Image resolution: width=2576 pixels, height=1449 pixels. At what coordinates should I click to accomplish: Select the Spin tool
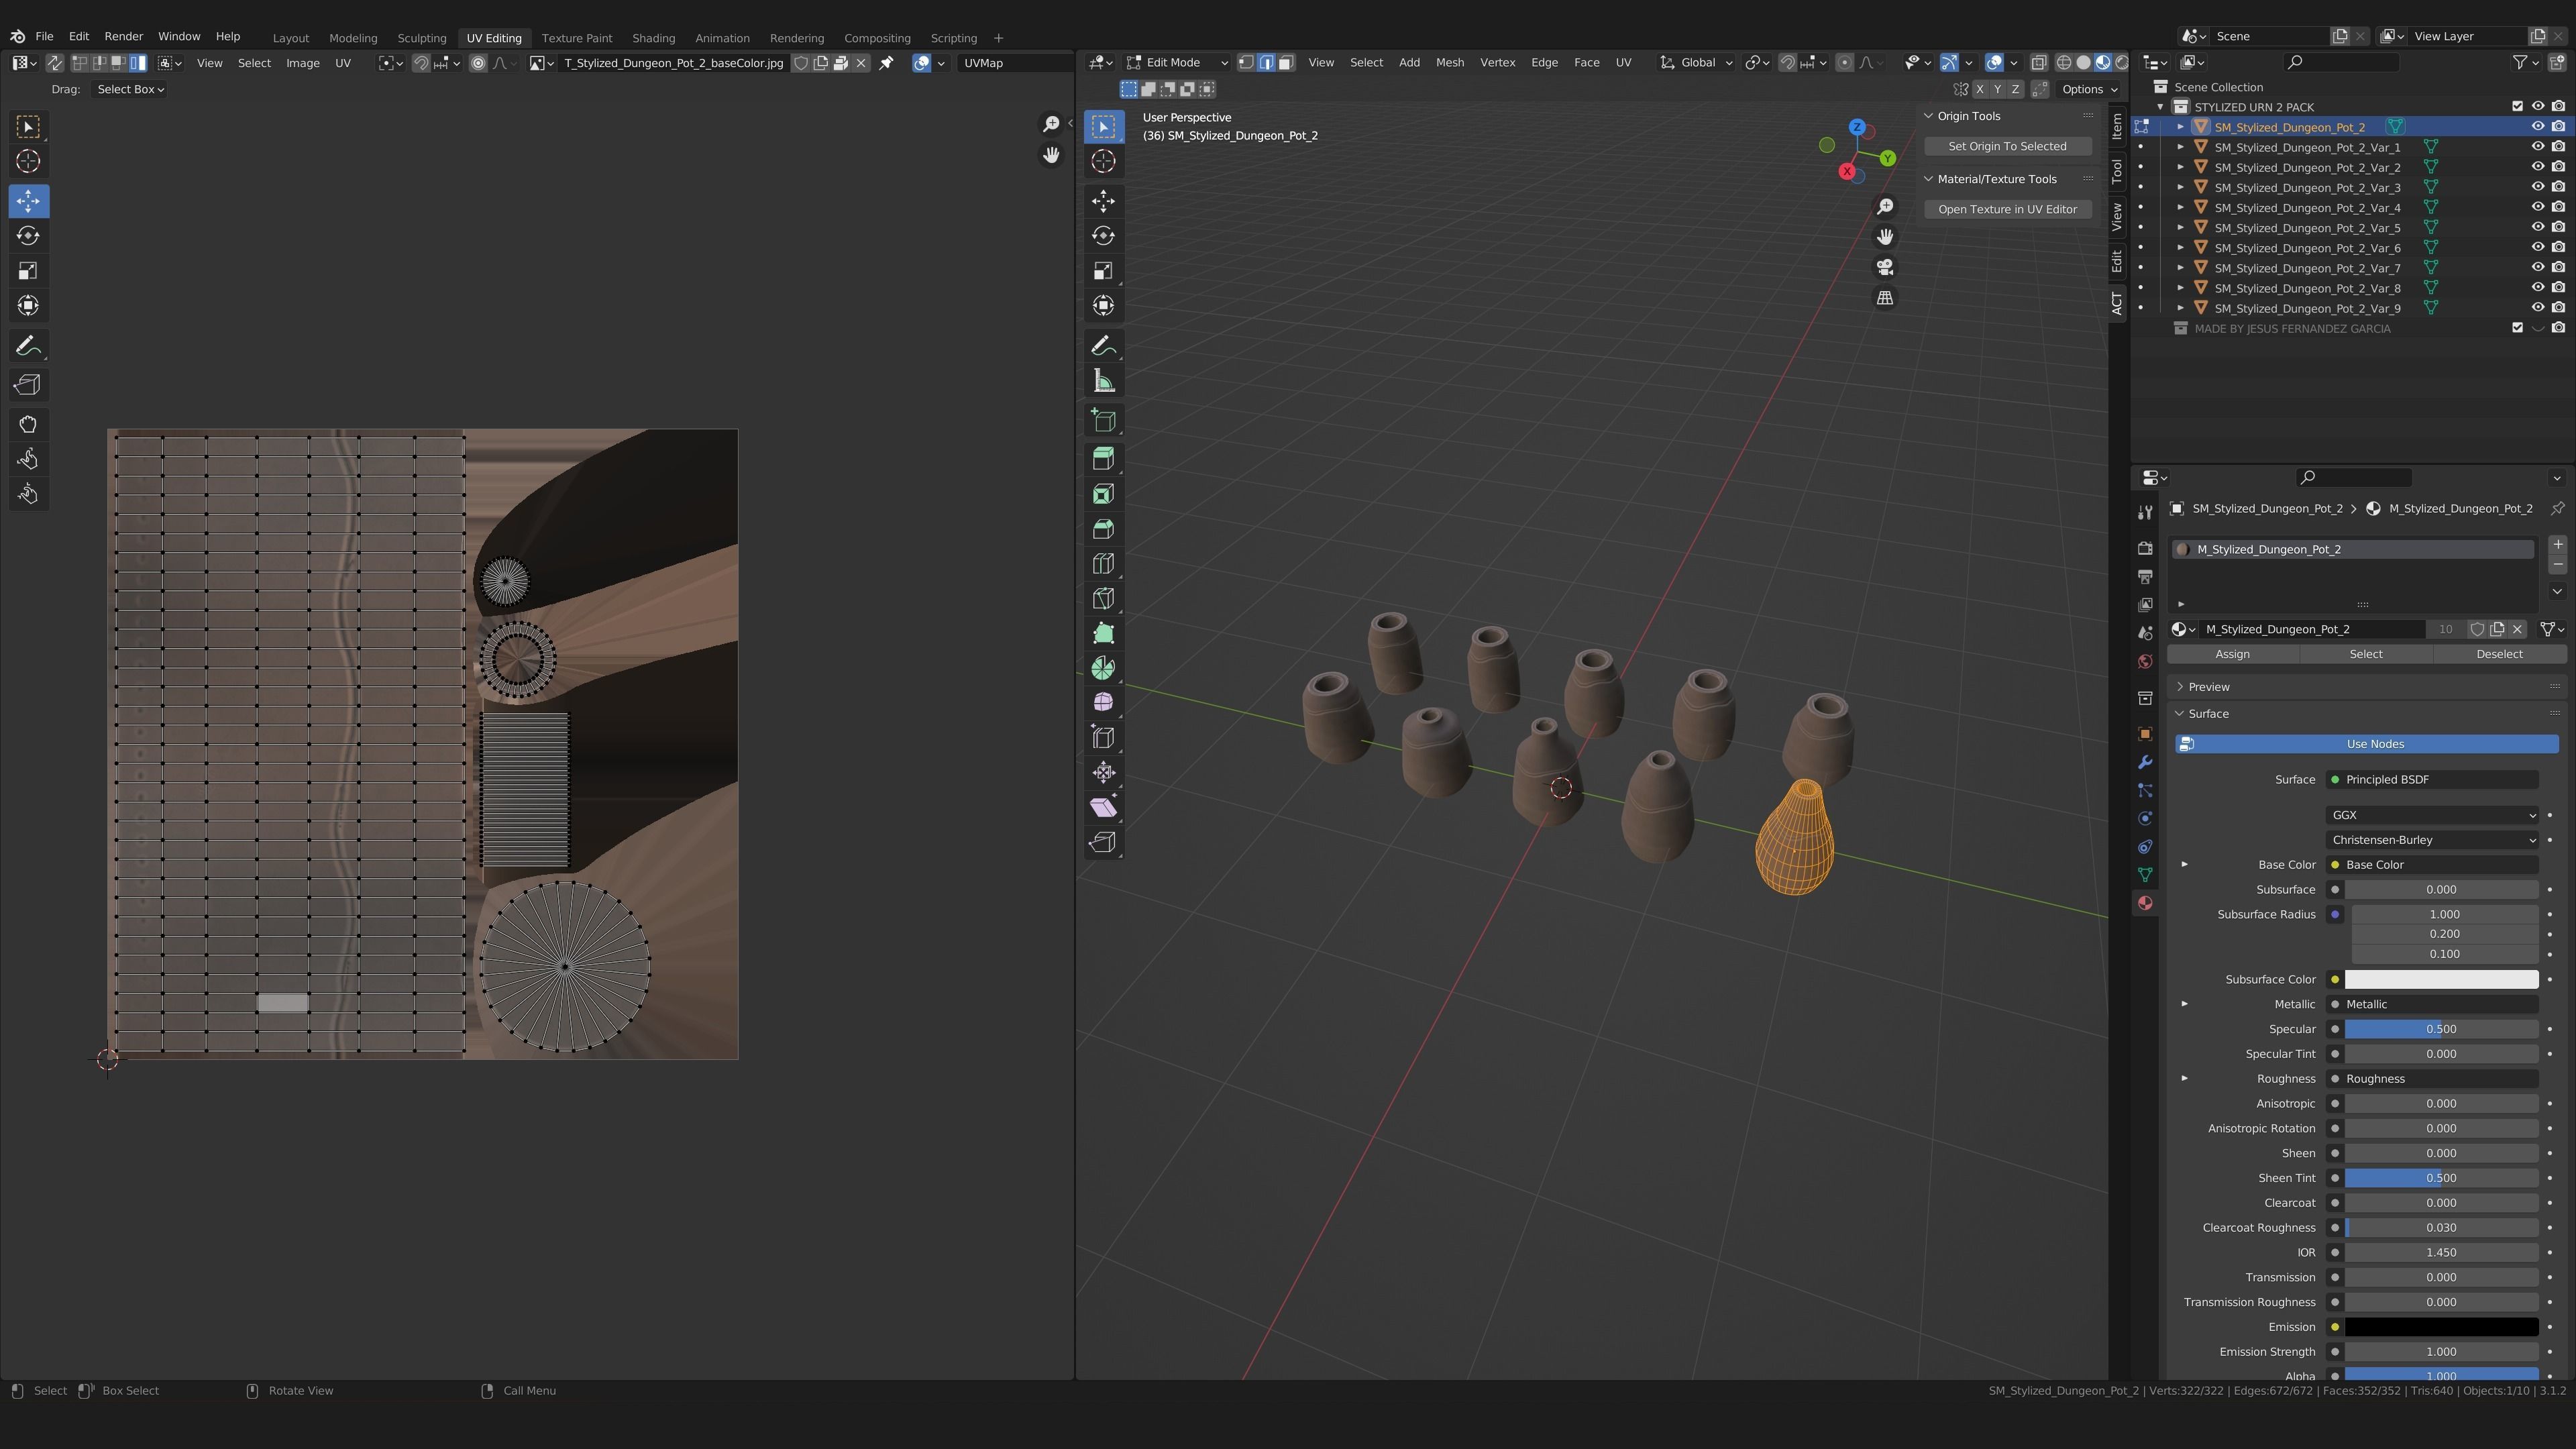(x=1103, y=668)
